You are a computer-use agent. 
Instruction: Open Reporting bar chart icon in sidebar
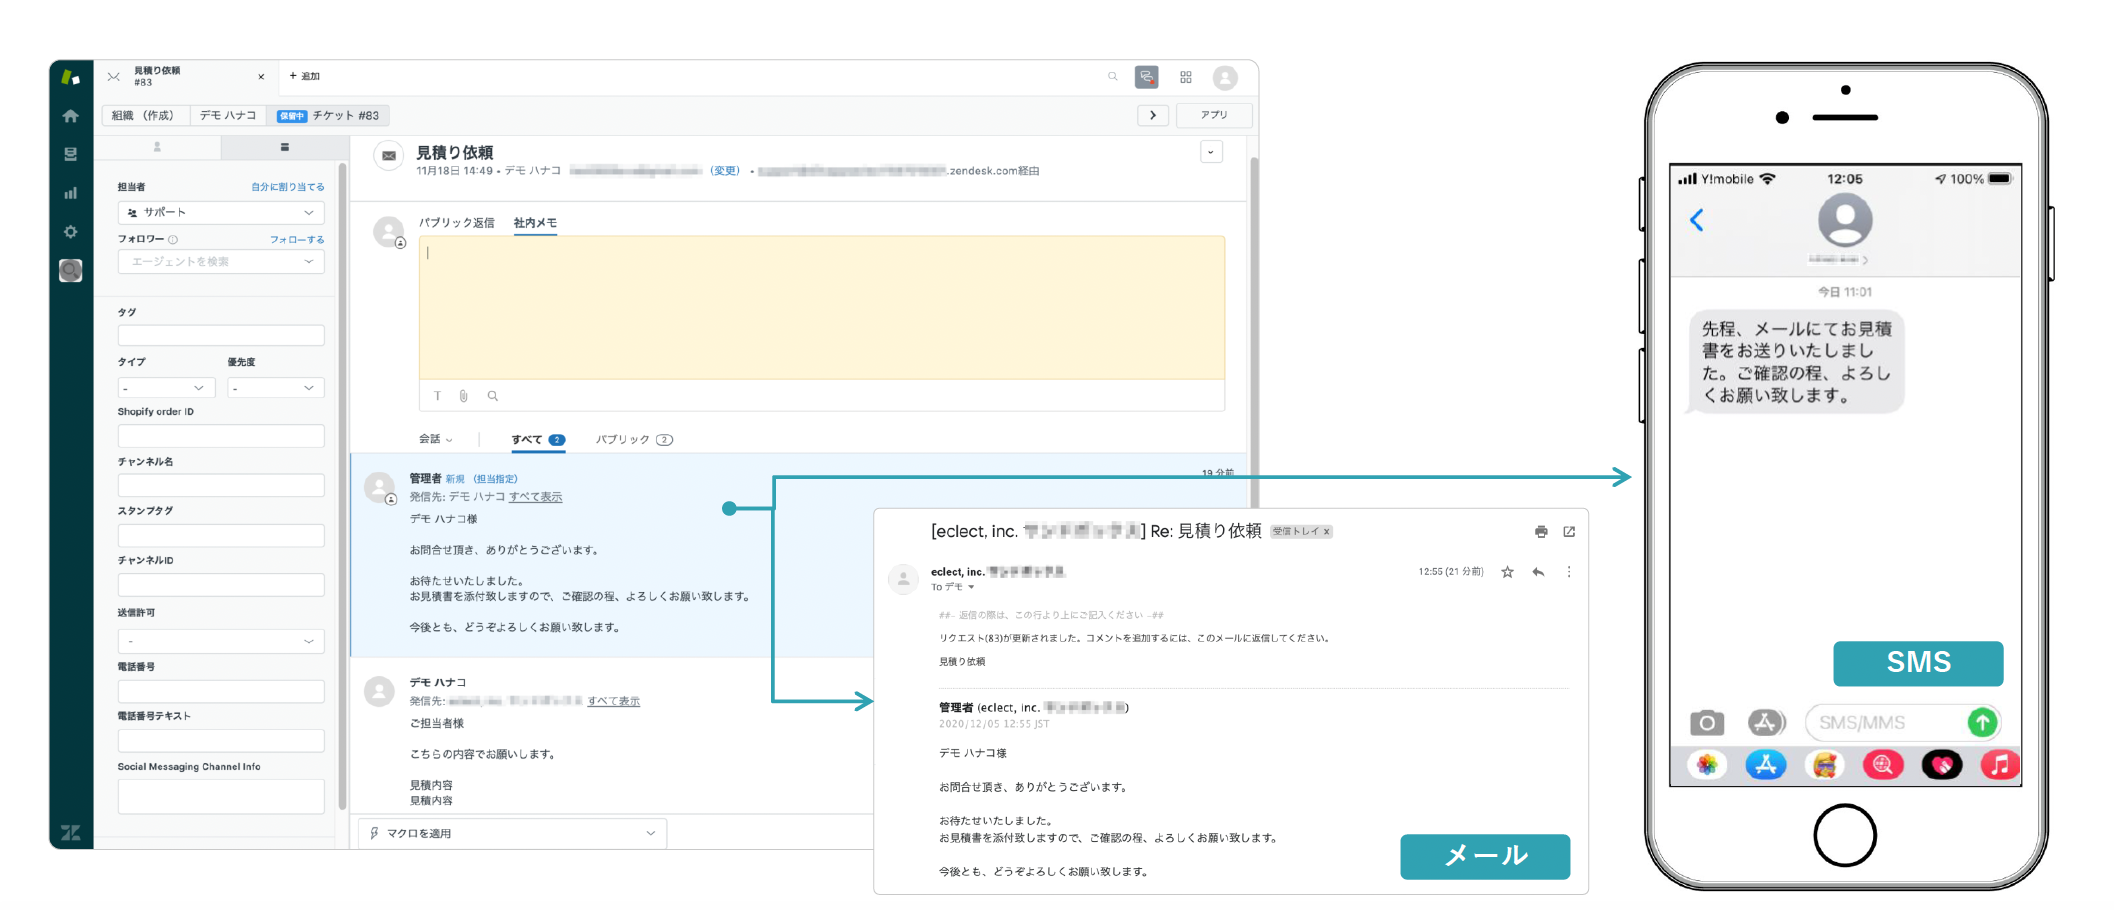pos(70,193)
